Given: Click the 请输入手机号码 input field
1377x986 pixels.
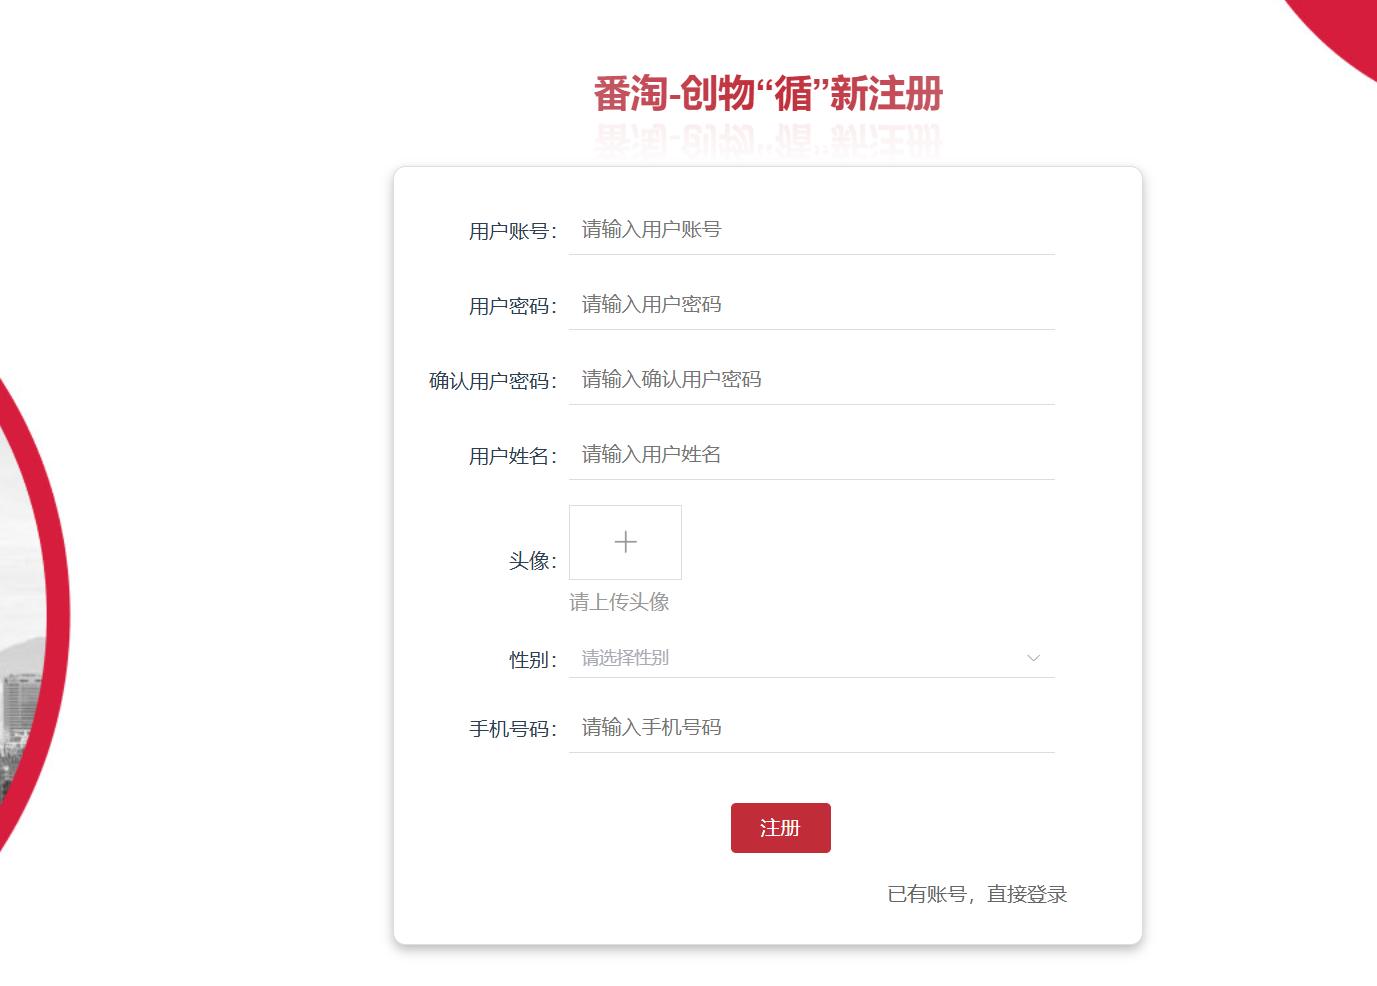Looking at the screenshot, I should [x=811, y=728].
